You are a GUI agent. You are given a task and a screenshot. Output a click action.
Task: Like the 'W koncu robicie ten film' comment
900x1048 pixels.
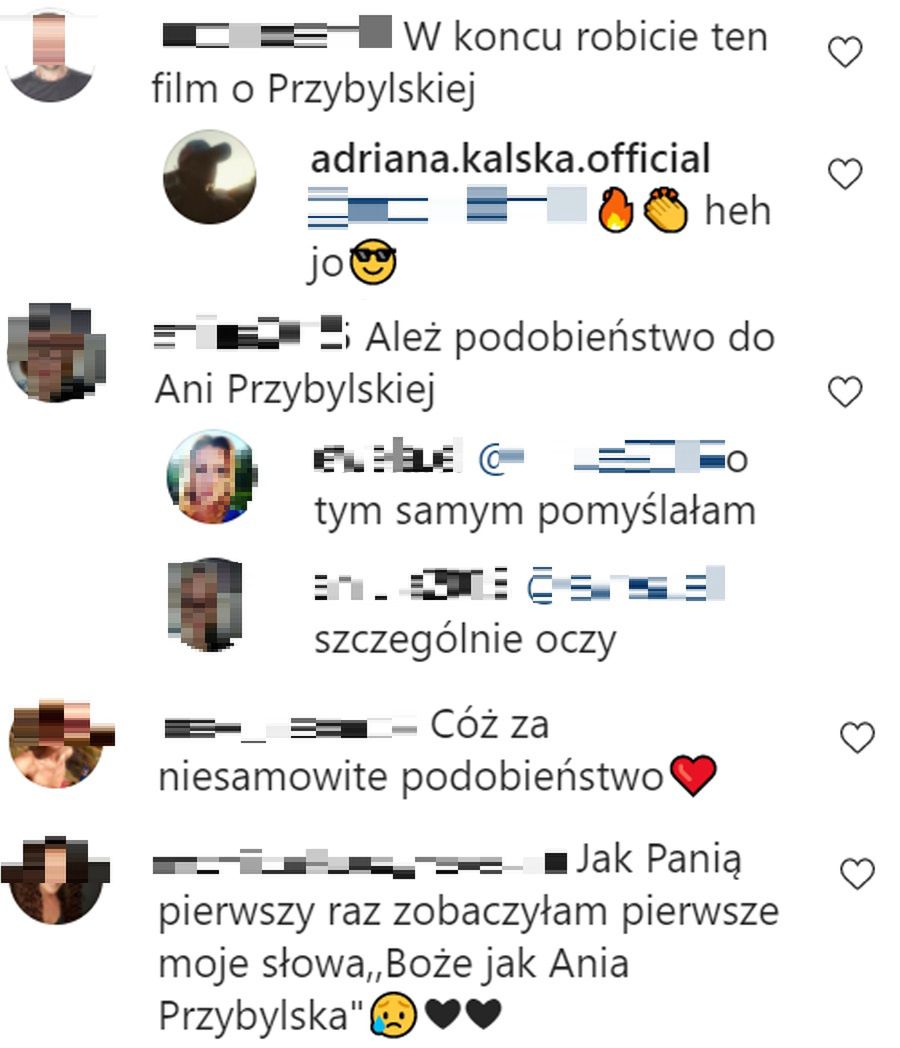[x=845, y=52]
